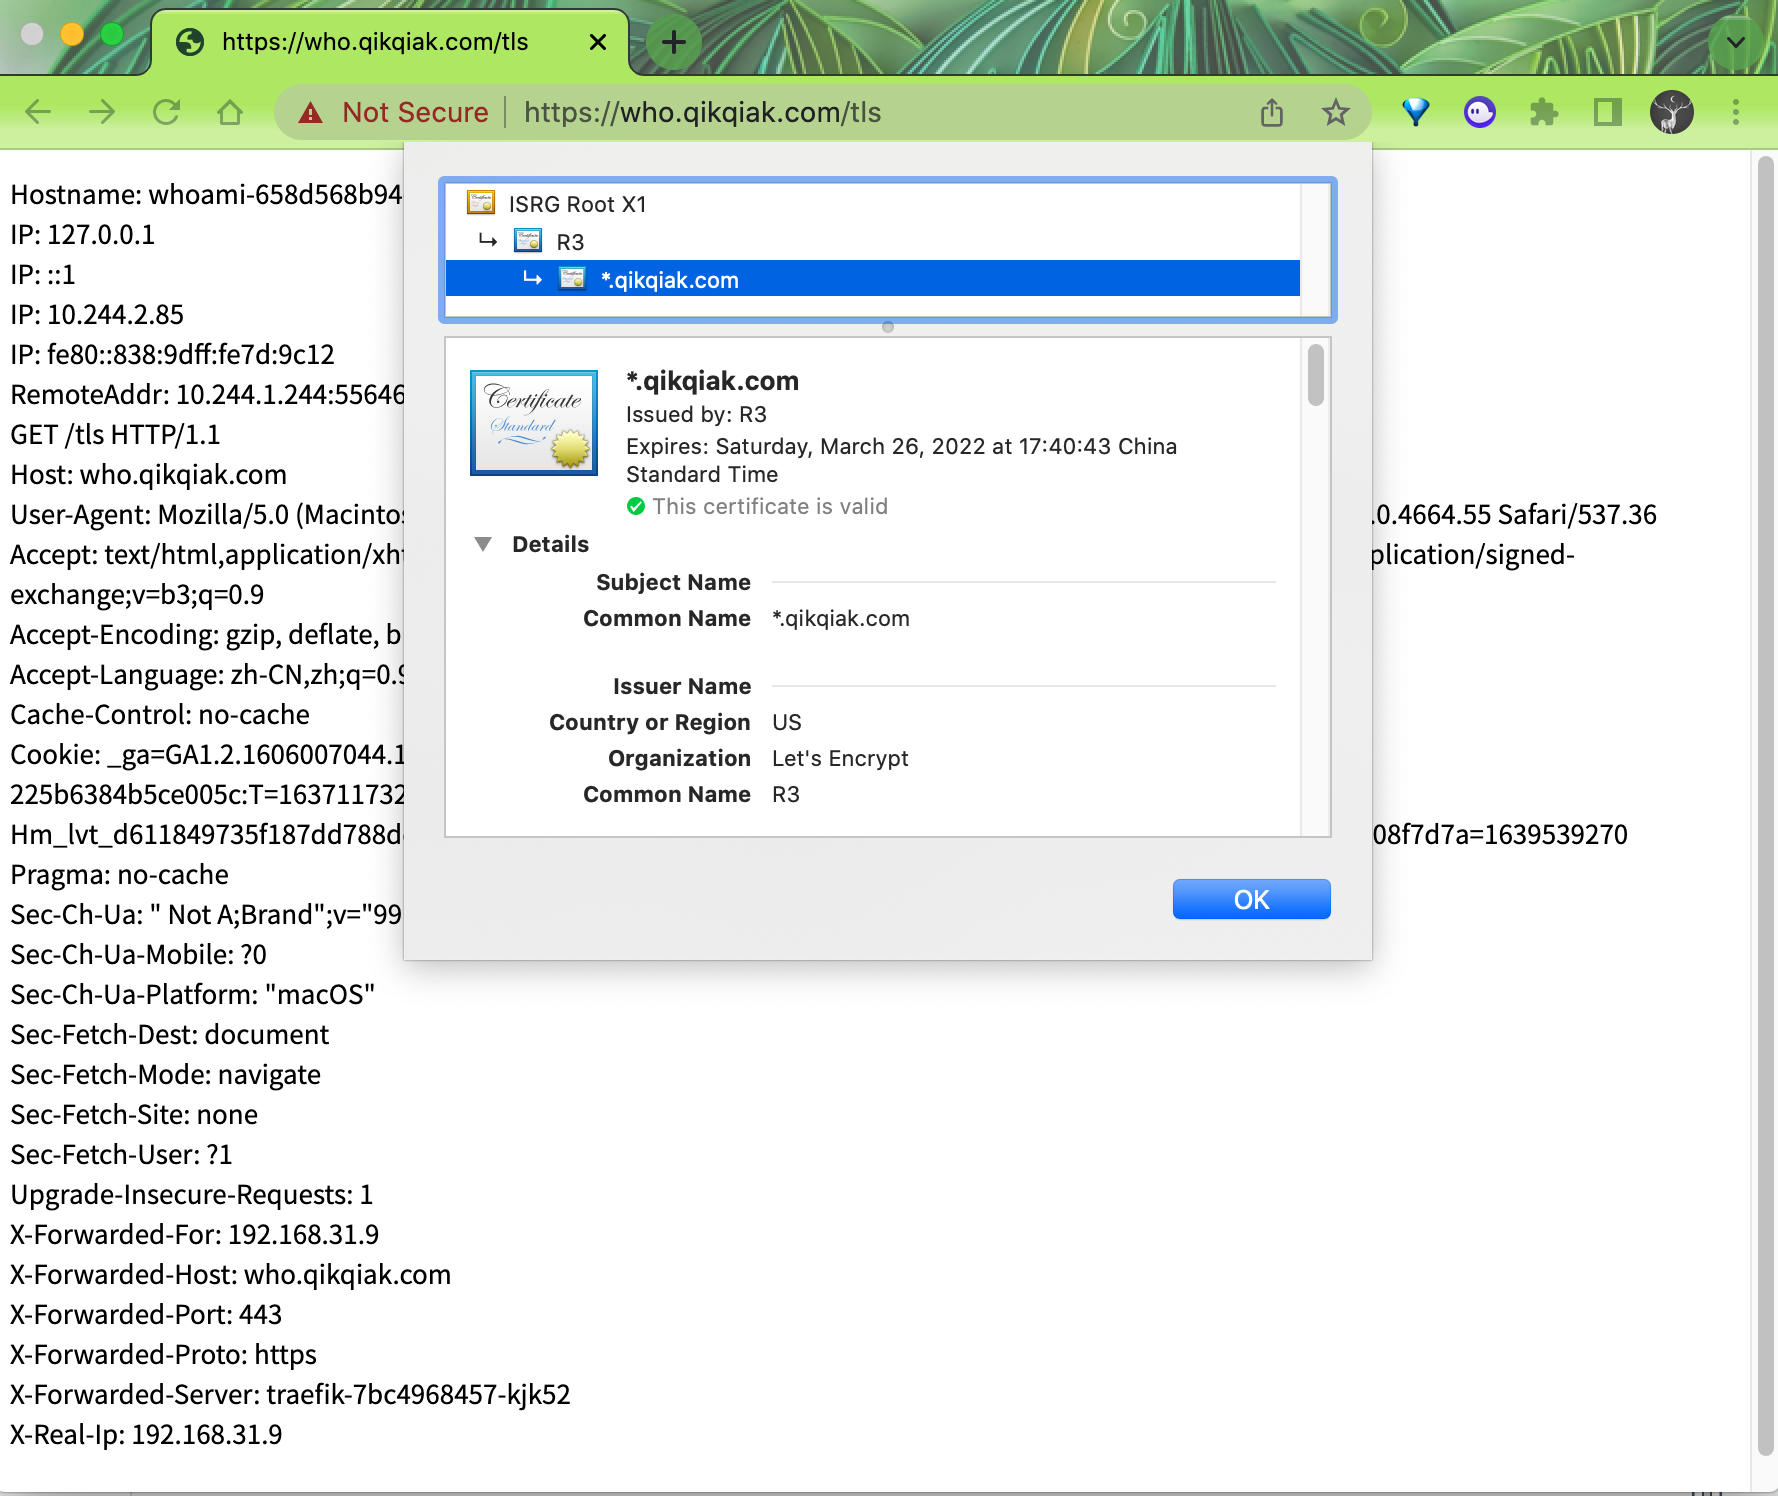Open the user profile avatar
Viewport: 1778px width, 1496px height.
pyautogui.click(x=1672, y=112)
